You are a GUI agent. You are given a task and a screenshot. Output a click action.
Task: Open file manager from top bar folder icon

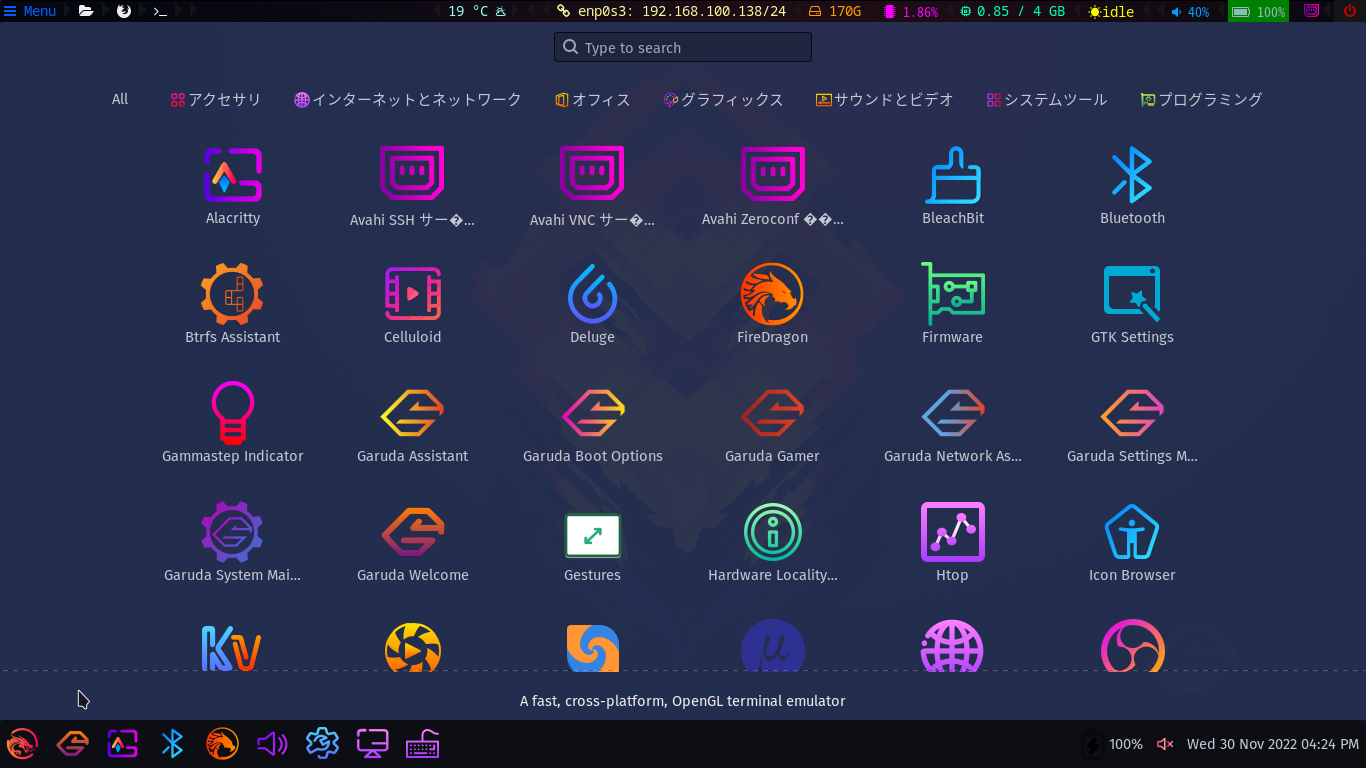click(x=86, y=11)
